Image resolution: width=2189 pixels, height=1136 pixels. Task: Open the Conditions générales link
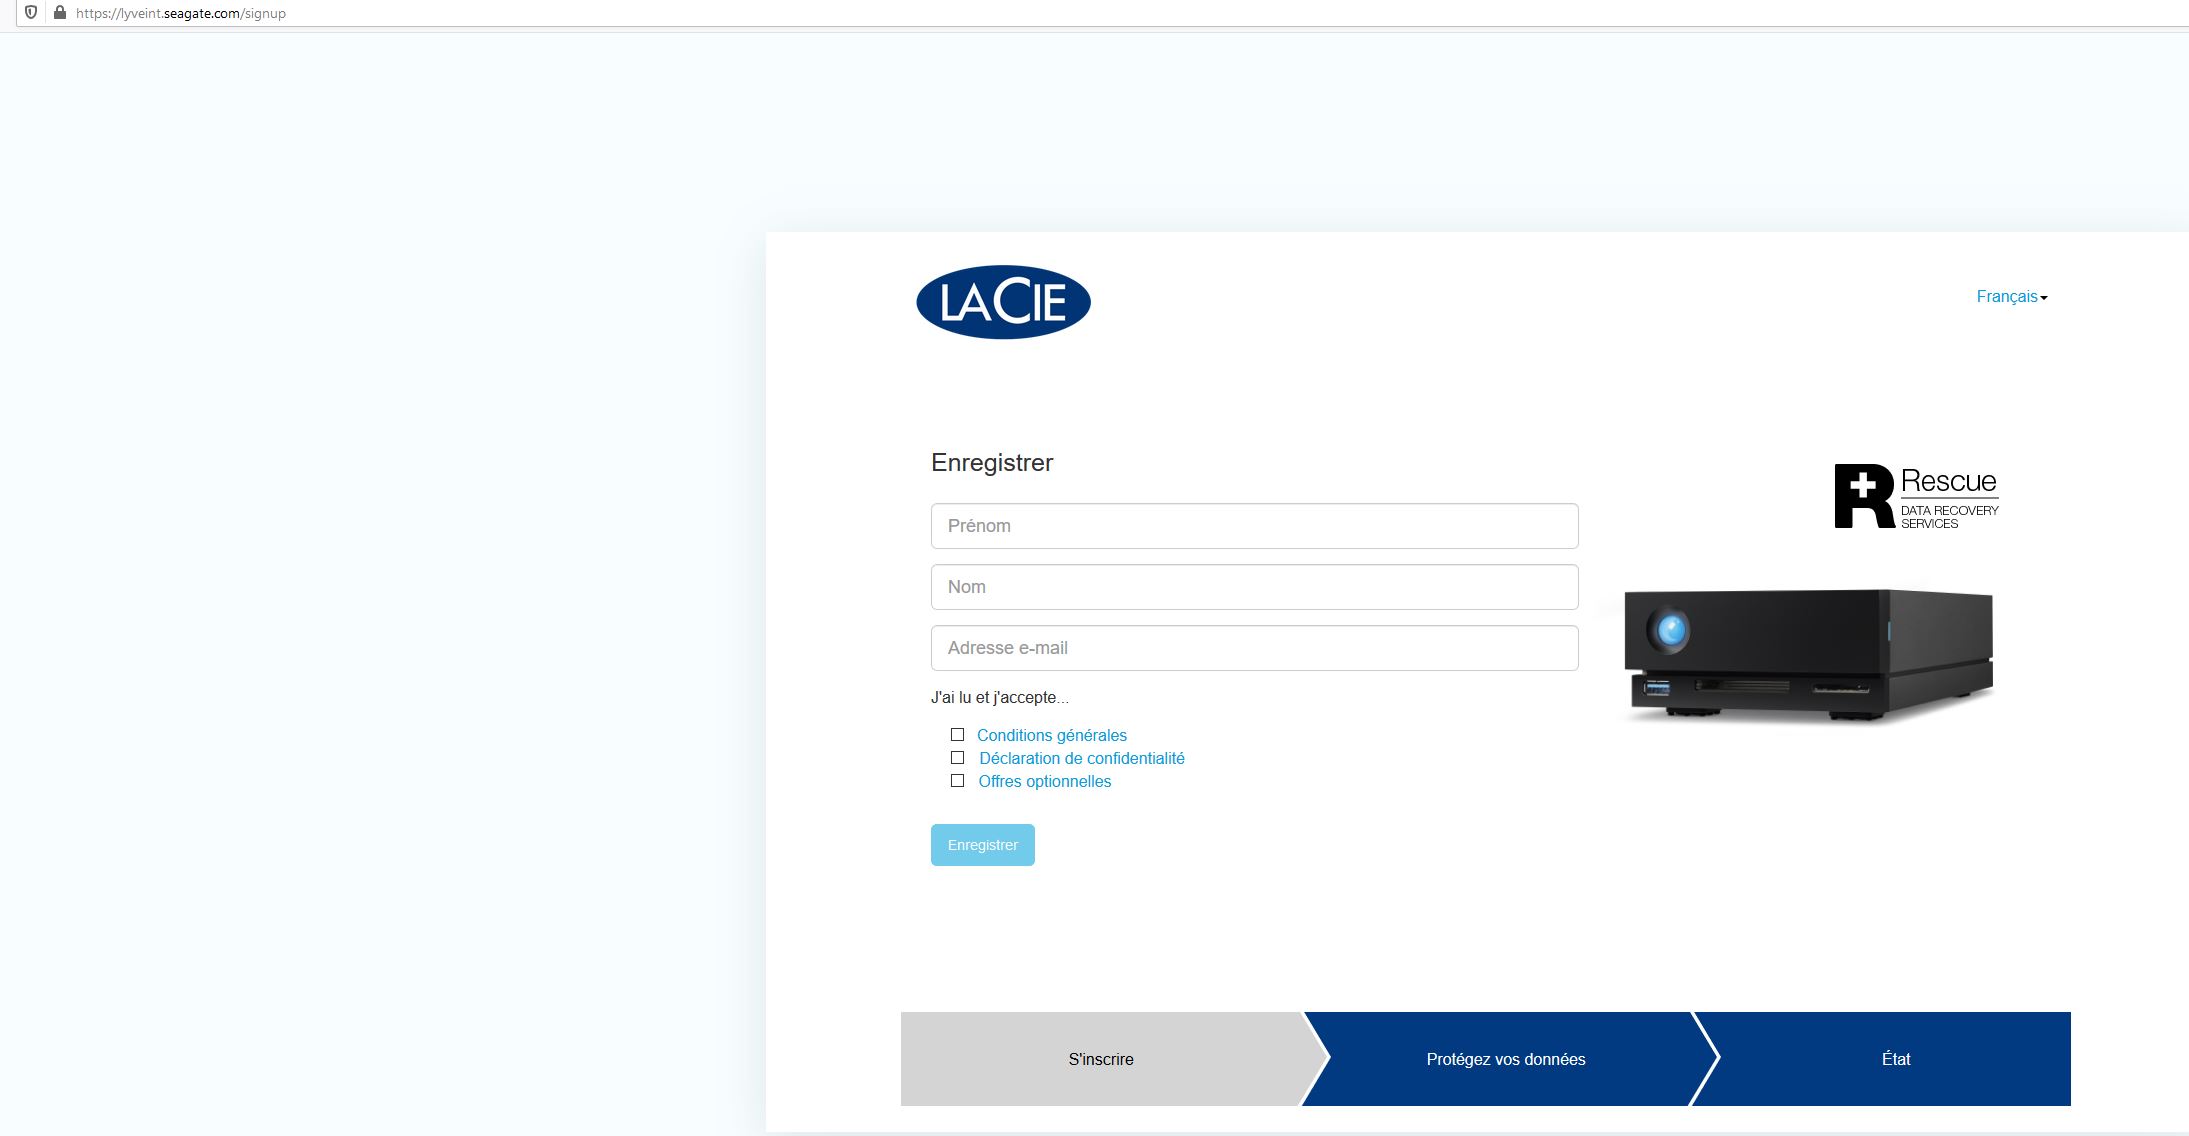tap(1051, 735)
